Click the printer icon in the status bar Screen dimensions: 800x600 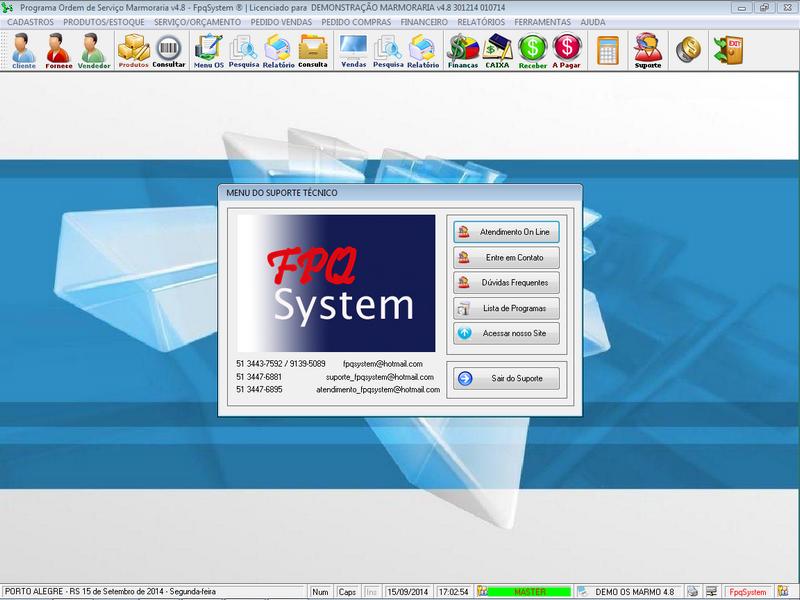point(692,592)
